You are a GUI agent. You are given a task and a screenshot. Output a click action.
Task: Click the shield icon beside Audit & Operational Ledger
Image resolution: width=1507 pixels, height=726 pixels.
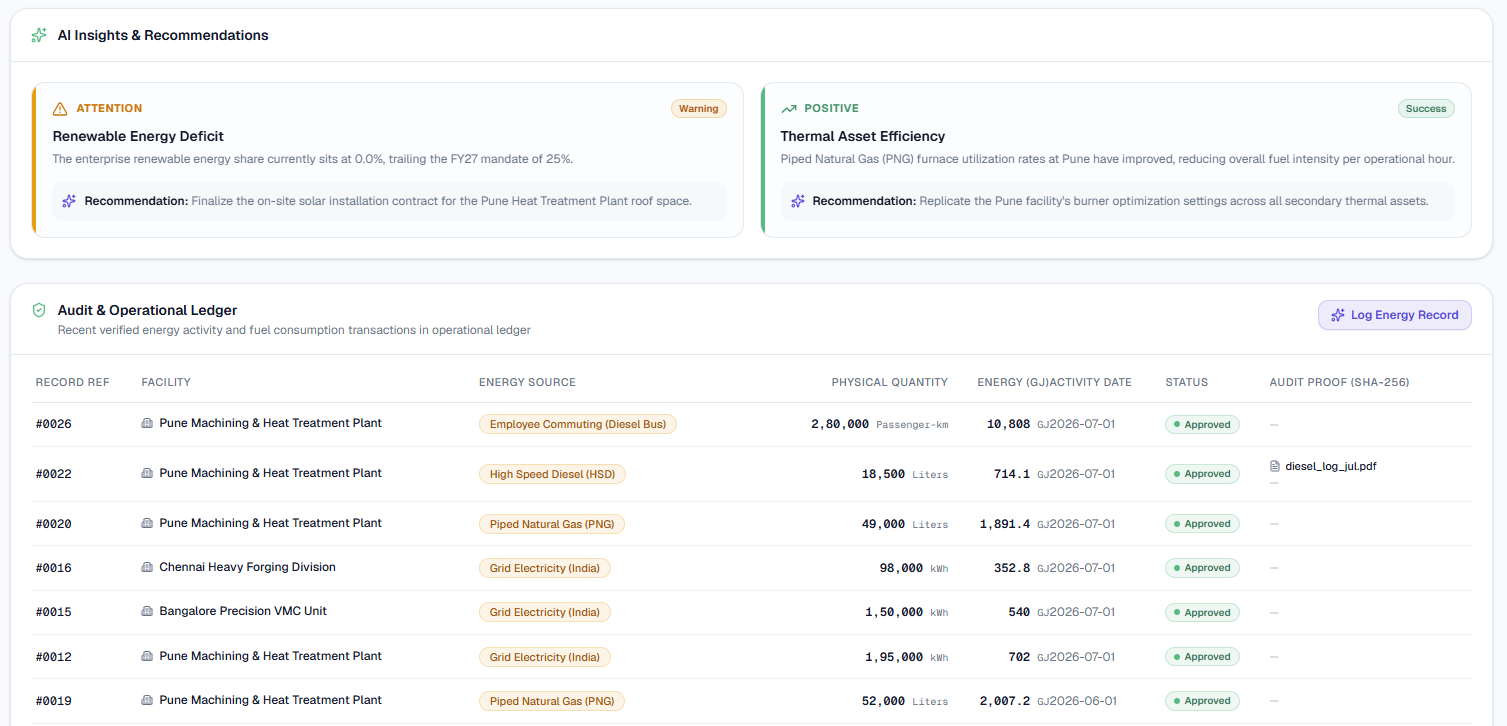tap(39, 310)
